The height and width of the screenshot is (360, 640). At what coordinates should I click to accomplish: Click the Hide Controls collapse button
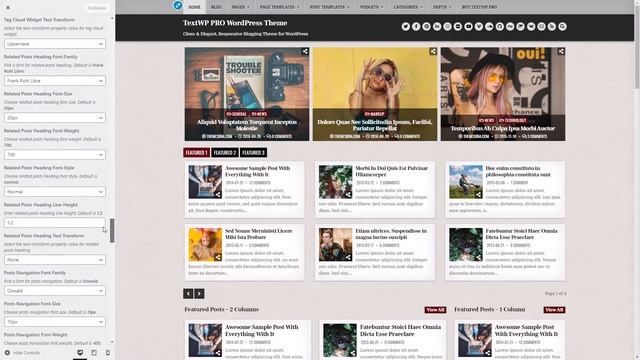(x=22, y=353)
